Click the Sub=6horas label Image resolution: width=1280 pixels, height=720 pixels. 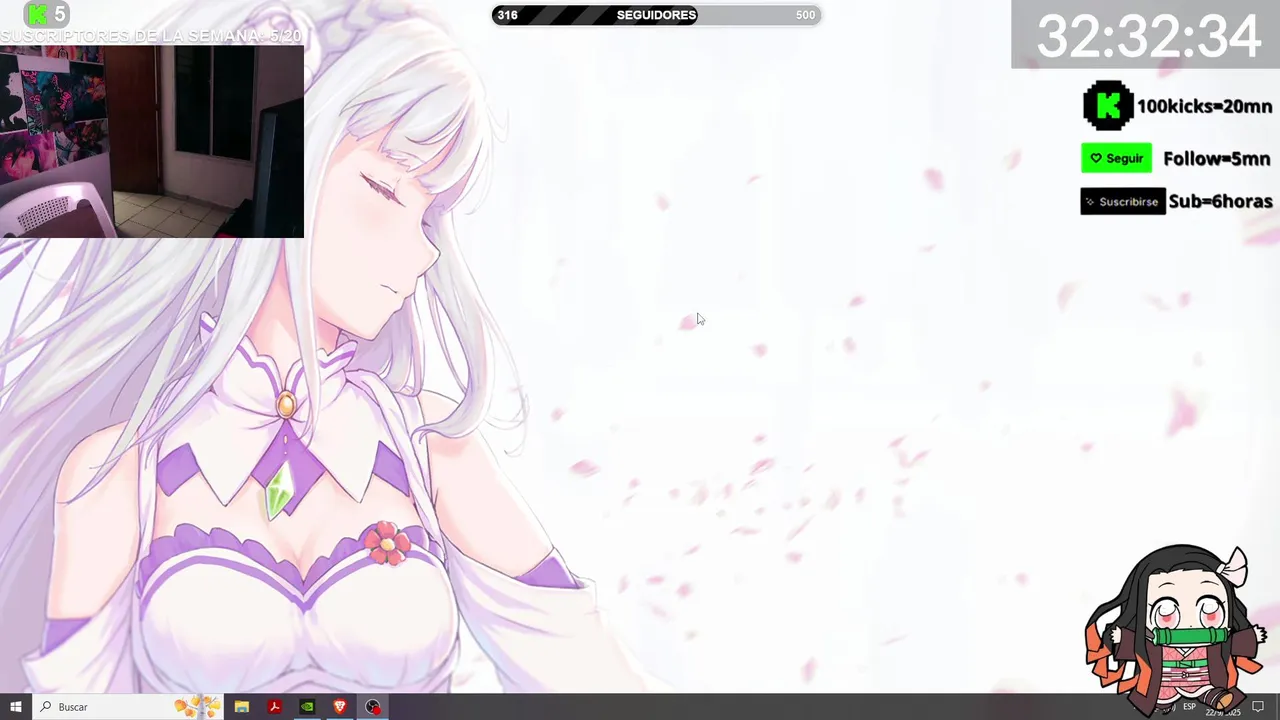pyautogui.click(x=1220, y=201)
